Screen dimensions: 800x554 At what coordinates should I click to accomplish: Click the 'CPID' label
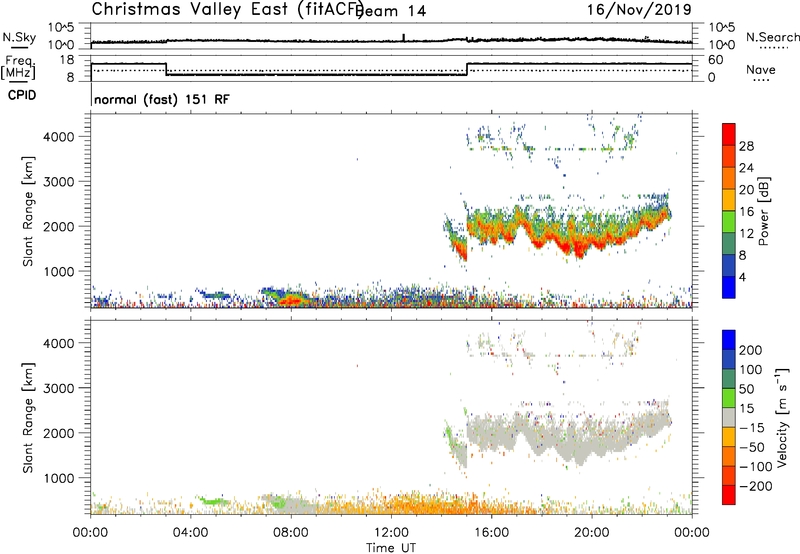coord(22,95)
